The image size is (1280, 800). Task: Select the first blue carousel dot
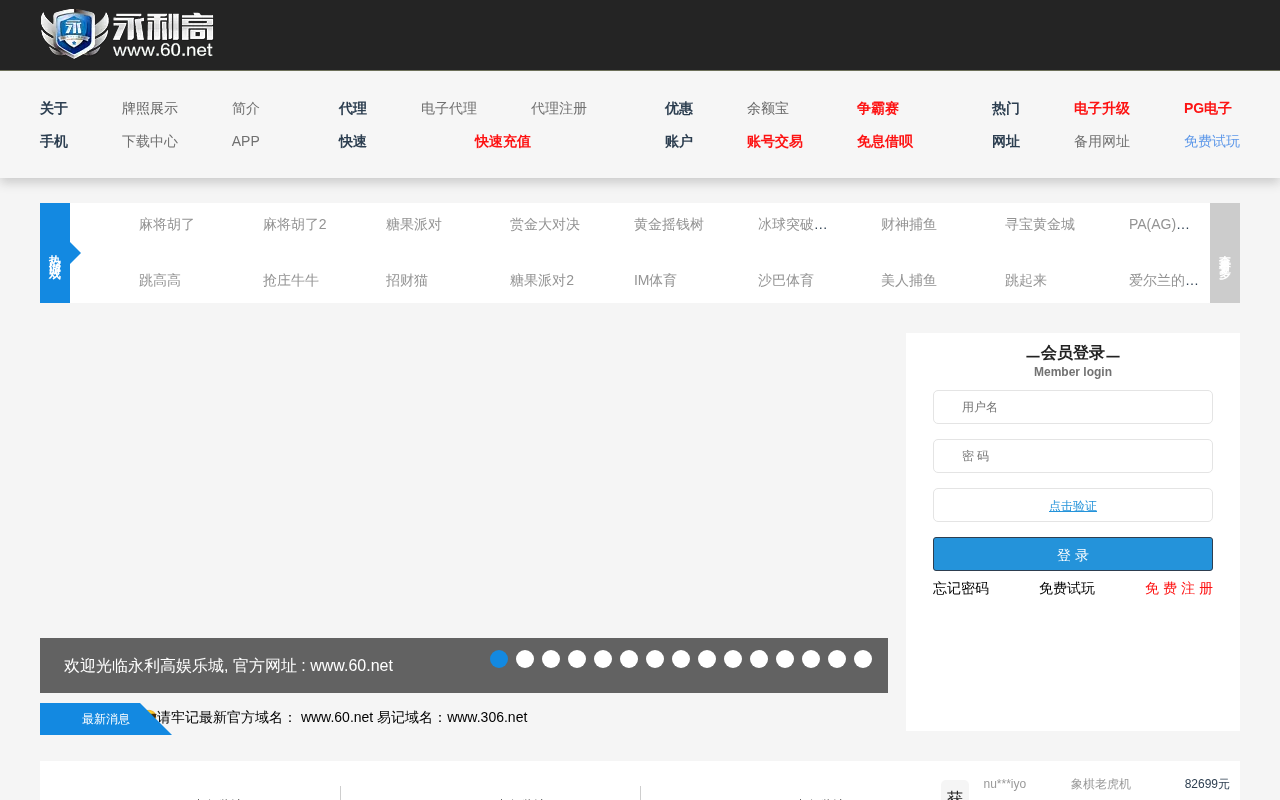coord(499,659)
